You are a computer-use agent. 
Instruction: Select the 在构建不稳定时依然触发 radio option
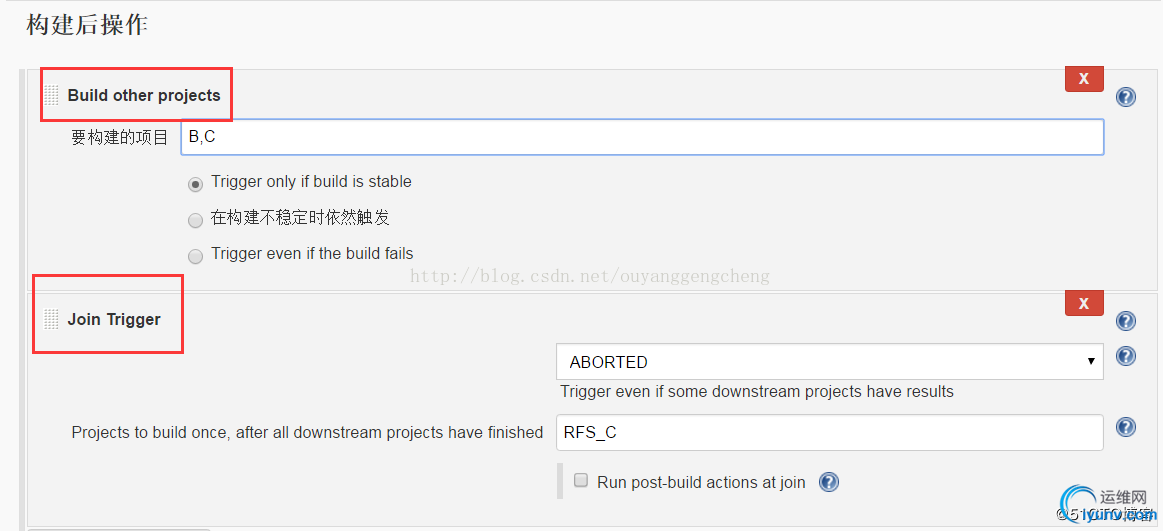tap(196, 220)
